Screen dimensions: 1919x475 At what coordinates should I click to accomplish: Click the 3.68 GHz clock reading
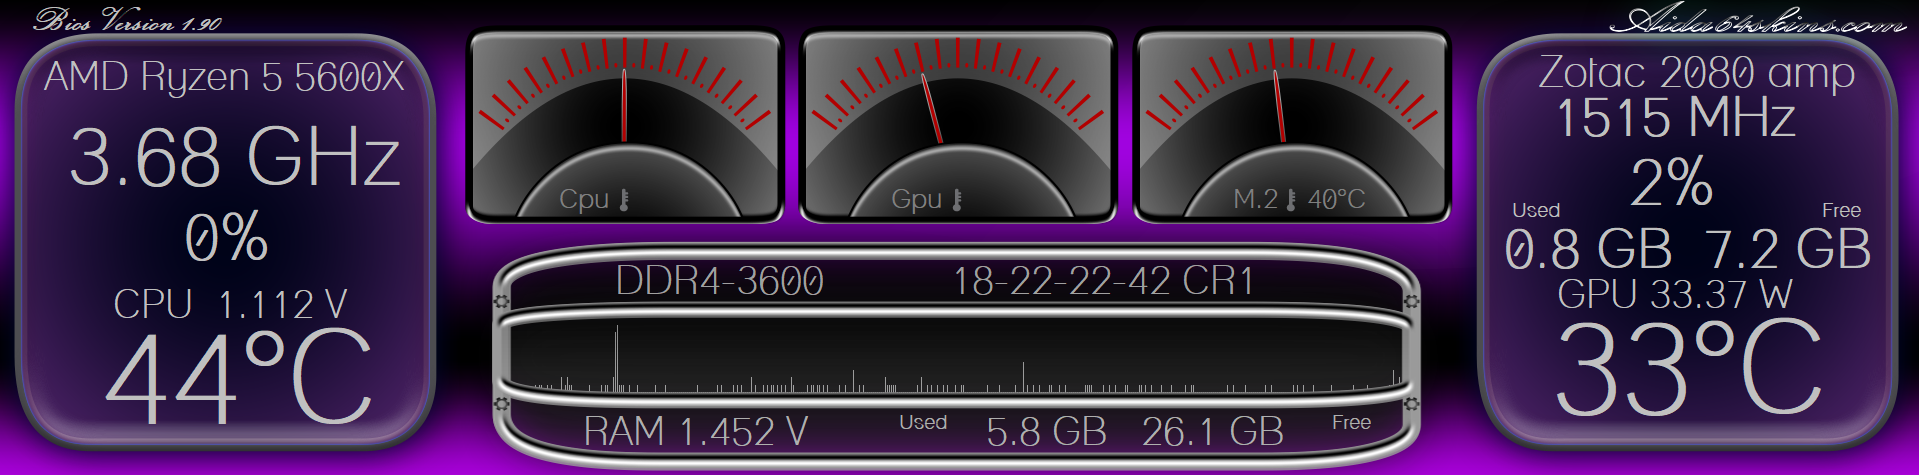click(235, 157)
